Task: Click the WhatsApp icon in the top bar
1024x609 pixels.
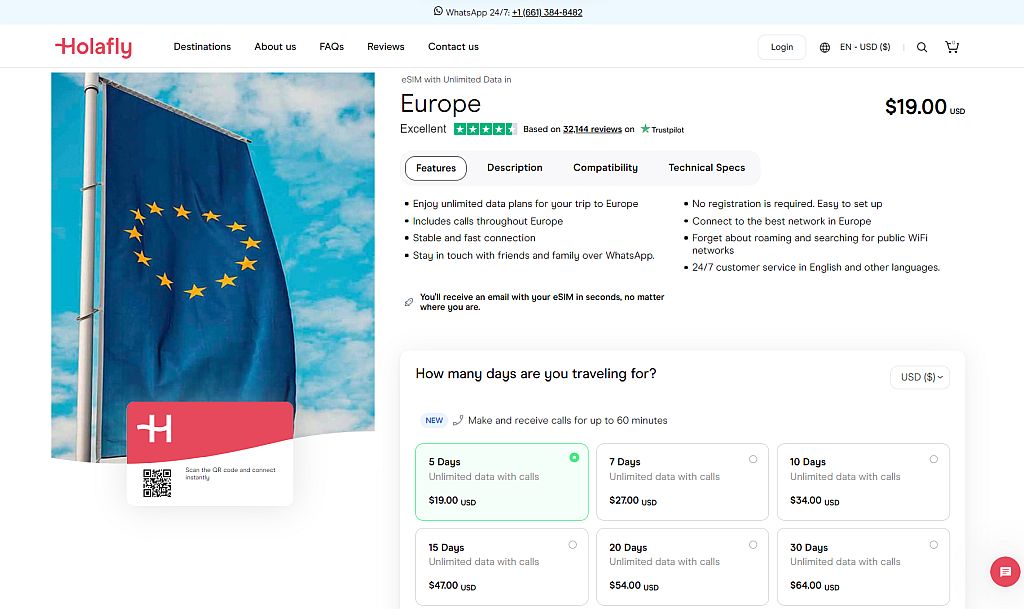Action: (438, 11)
